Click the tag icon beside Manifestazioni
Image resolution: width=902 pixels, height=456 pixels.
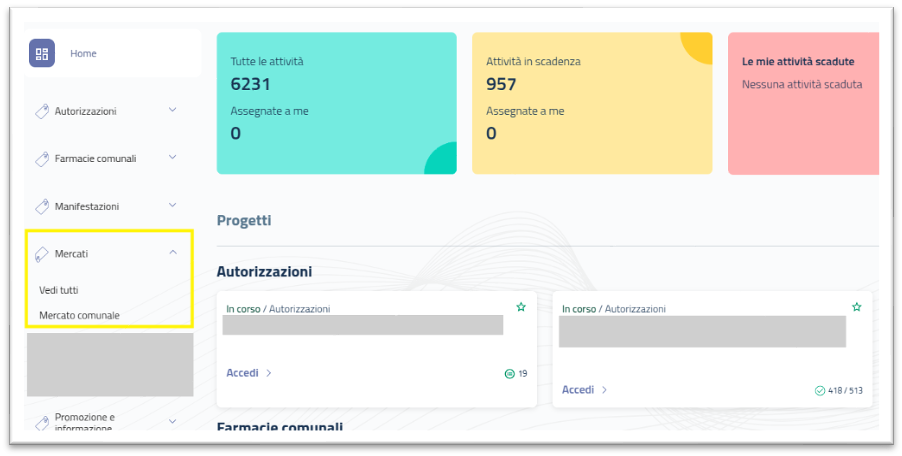click(x=42, y=207)
